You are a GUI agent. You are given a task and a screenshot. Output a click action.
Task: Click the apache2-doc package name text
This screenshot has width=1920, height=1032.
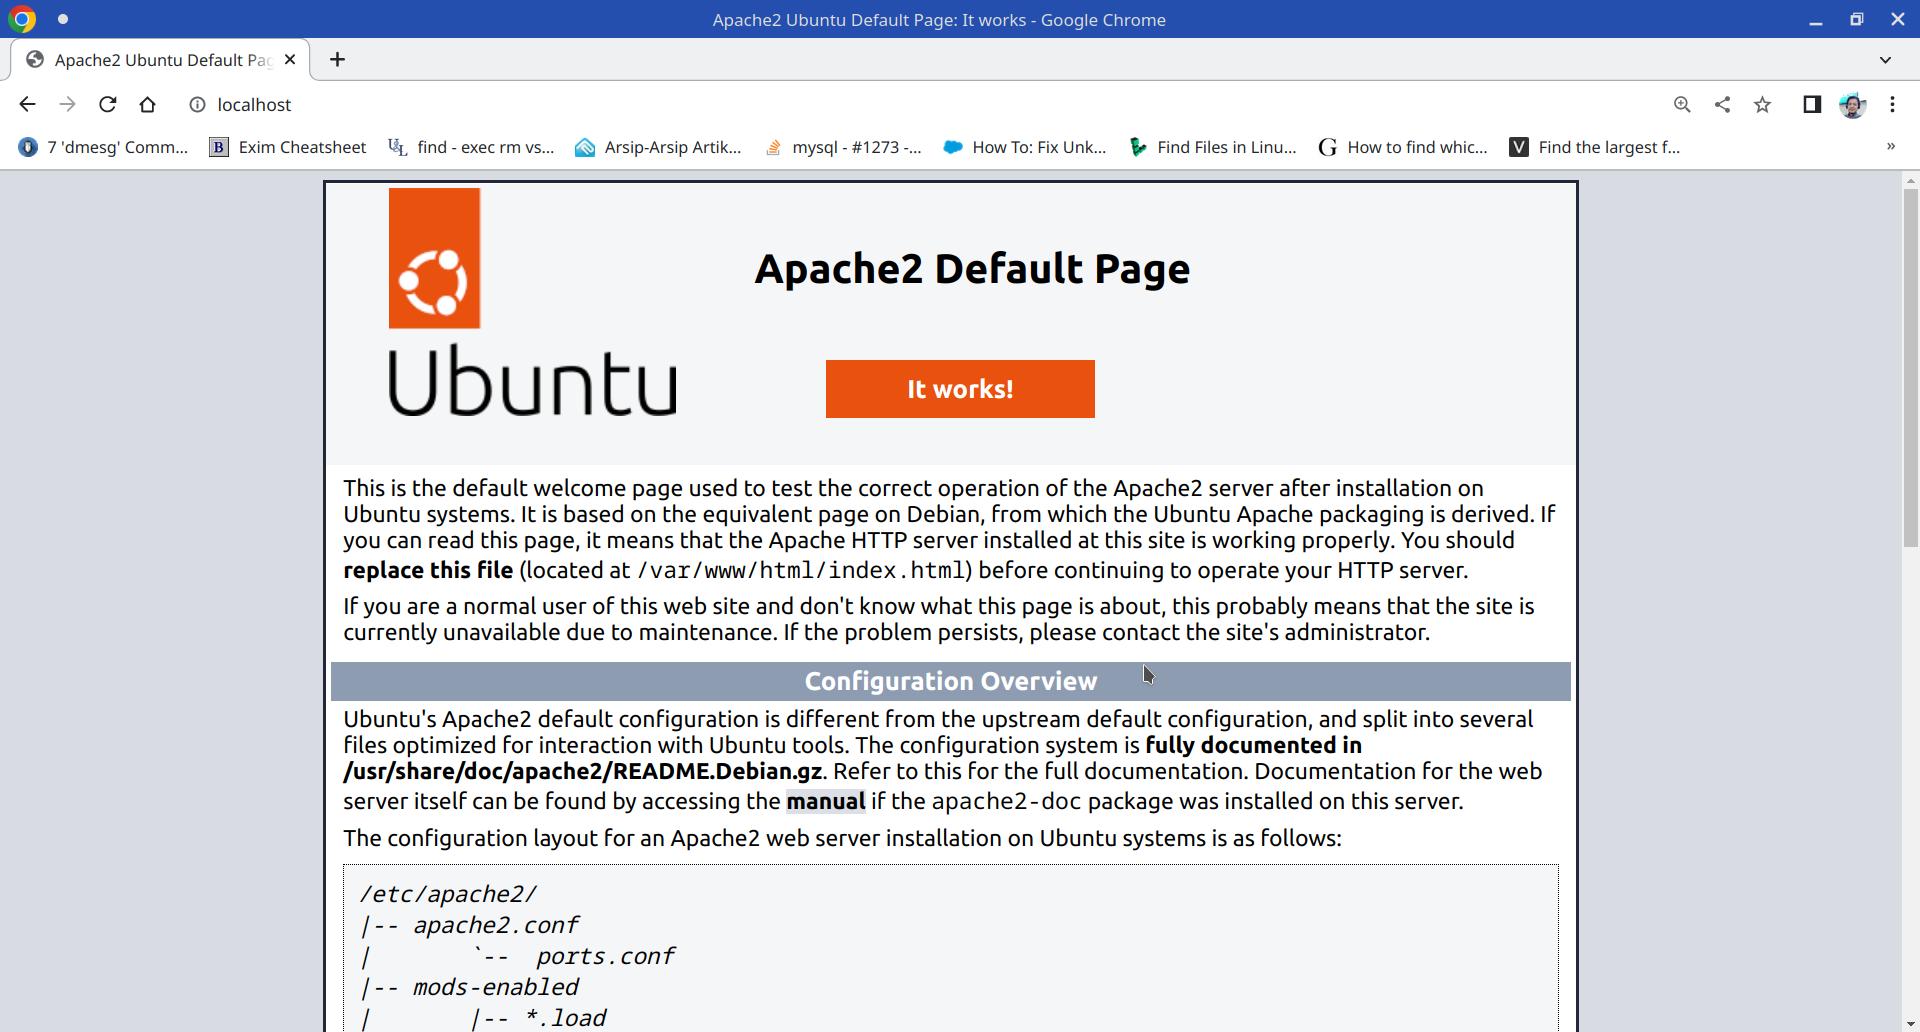pos(1006,801)
